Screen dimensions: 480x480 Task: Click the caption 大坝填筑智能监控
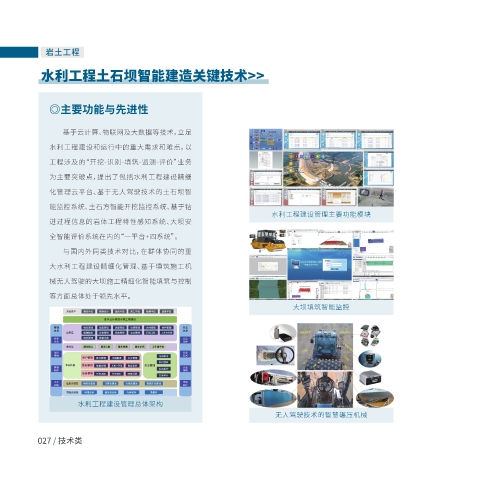coord(321,307)
